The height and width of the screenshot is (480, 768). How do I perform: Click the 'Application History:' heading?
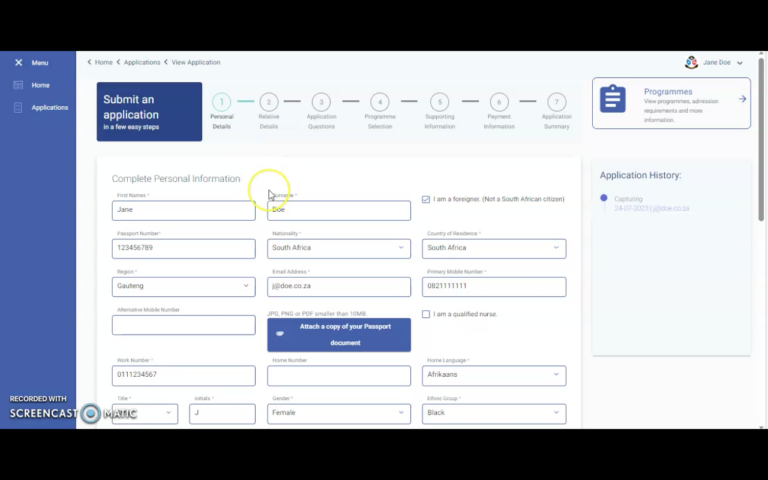point(640,175)
